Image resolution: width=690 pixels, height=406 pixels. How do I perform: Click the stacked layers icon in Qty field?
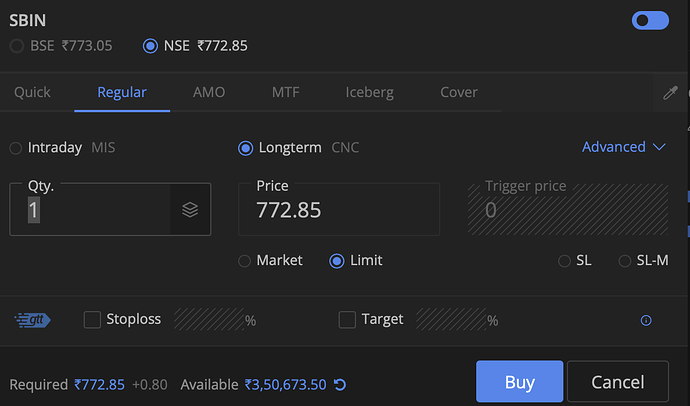(190, 210)
